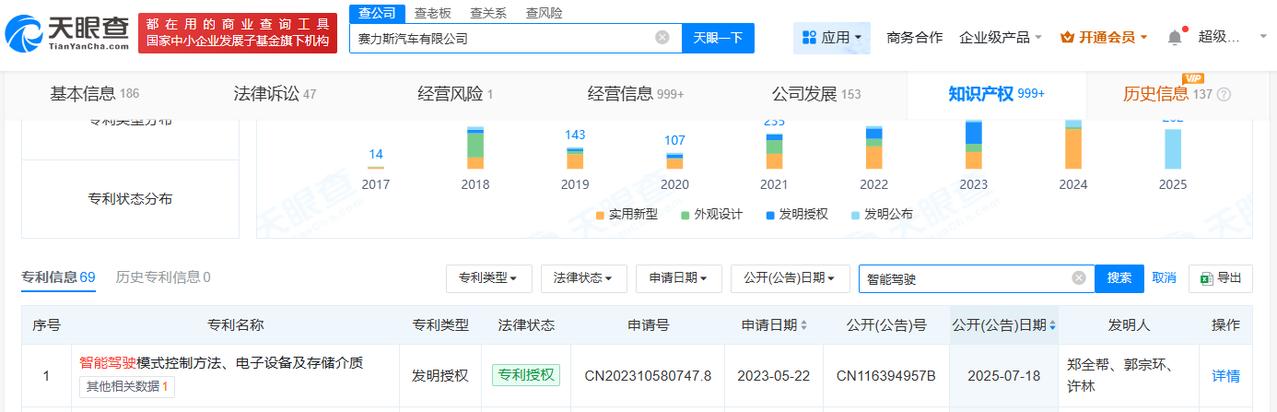
Task: Open the 公开(公告)日期 filter dropdown
Action: [x=790, y=278]
